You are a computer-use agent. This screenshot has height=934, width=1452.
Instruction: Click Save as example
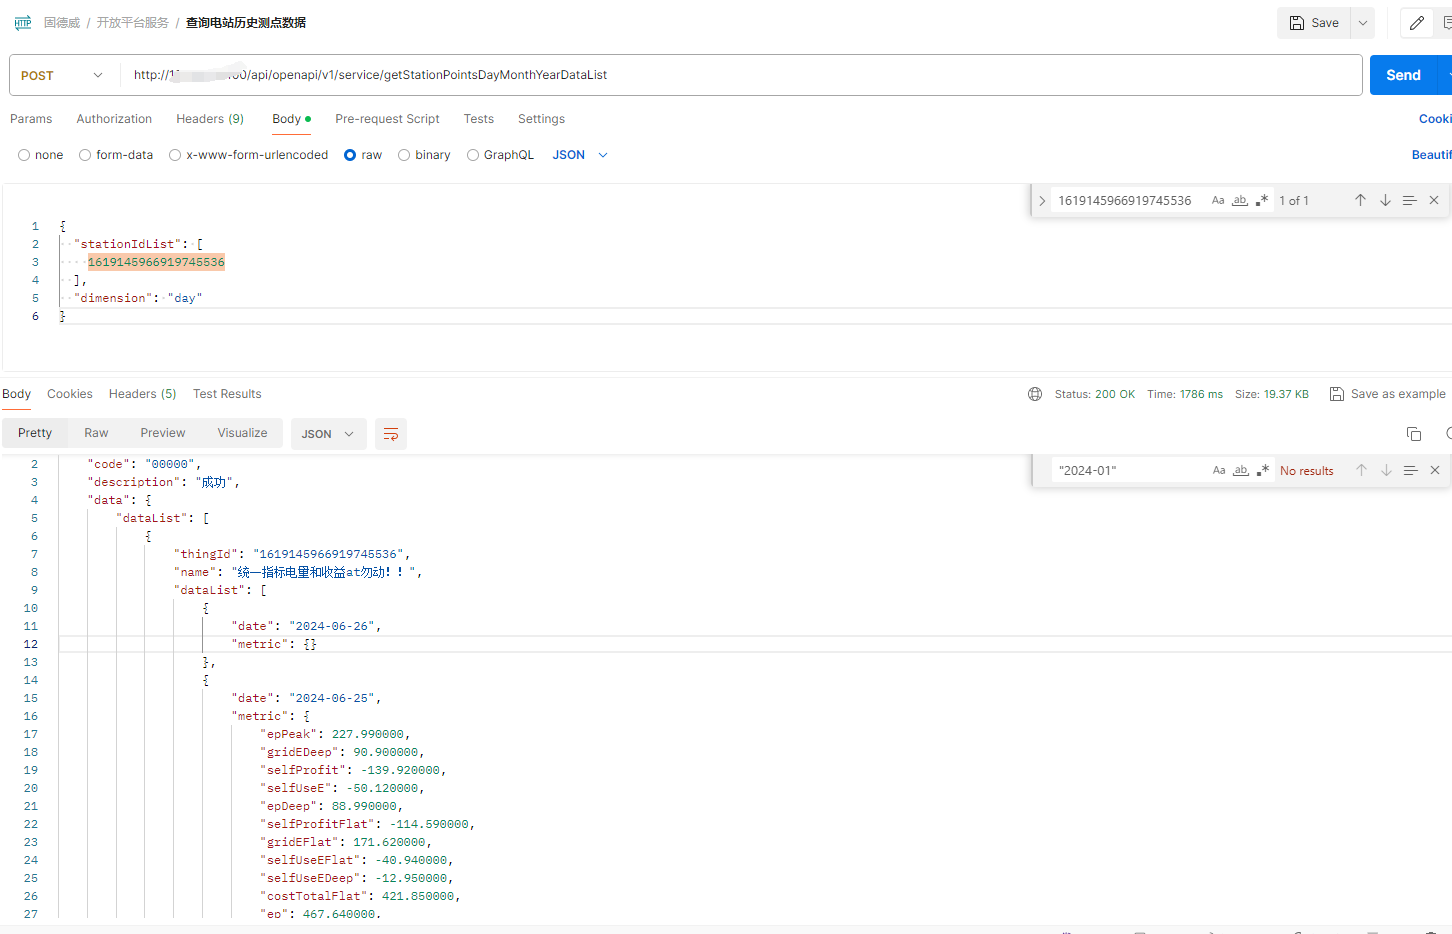pyautogui.click(x=1387, y=394)
